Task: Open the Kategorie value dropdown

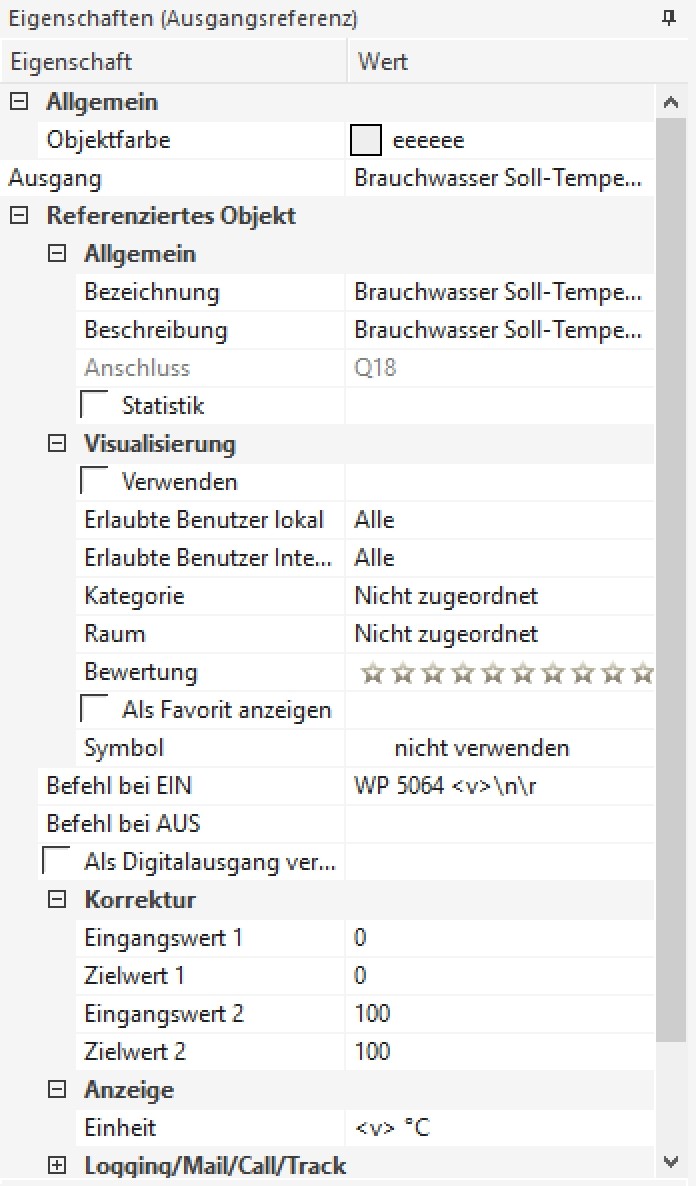Action: [500, 596]
